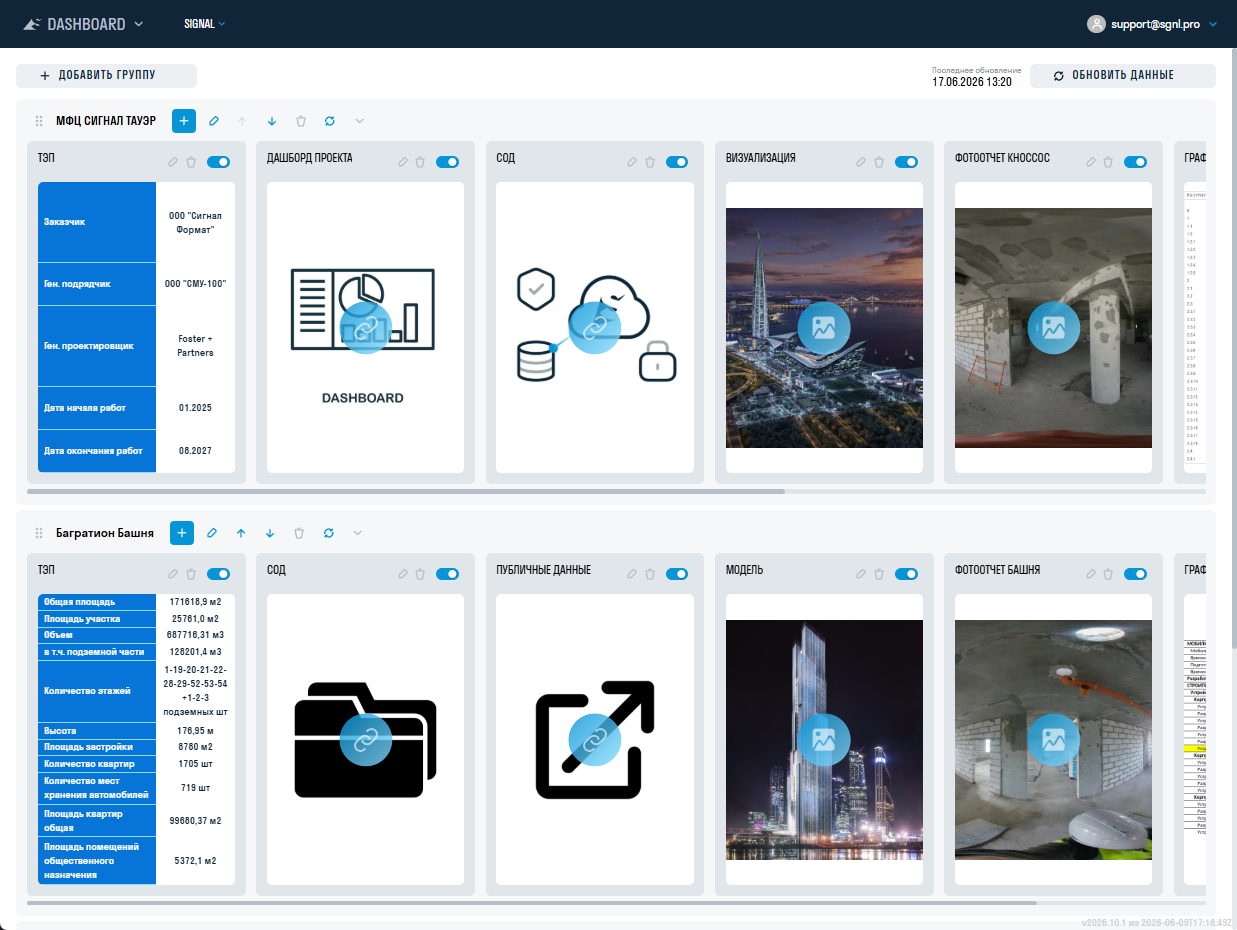
Task: Delete the Визуализация card
Action: tap(879, 162)
